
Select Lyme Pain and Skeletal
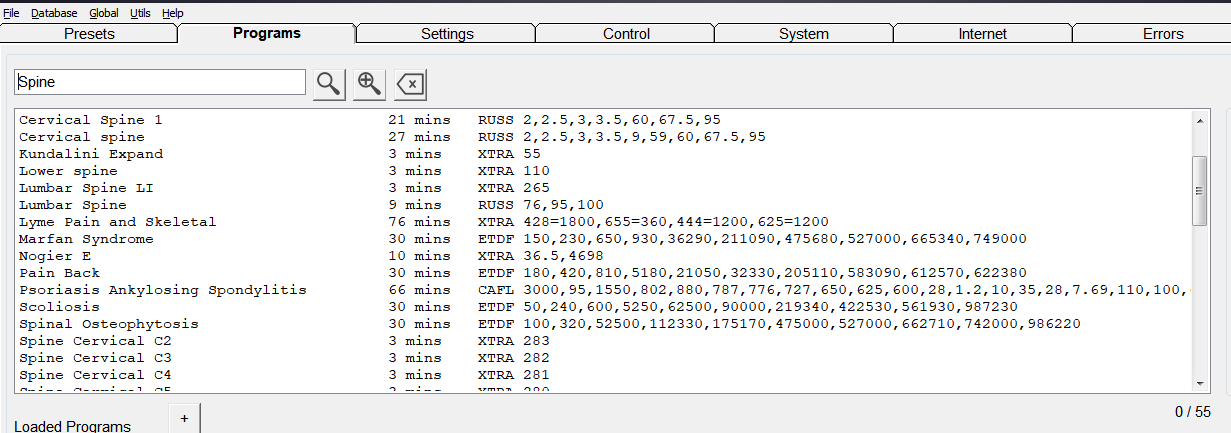[604, 222]
